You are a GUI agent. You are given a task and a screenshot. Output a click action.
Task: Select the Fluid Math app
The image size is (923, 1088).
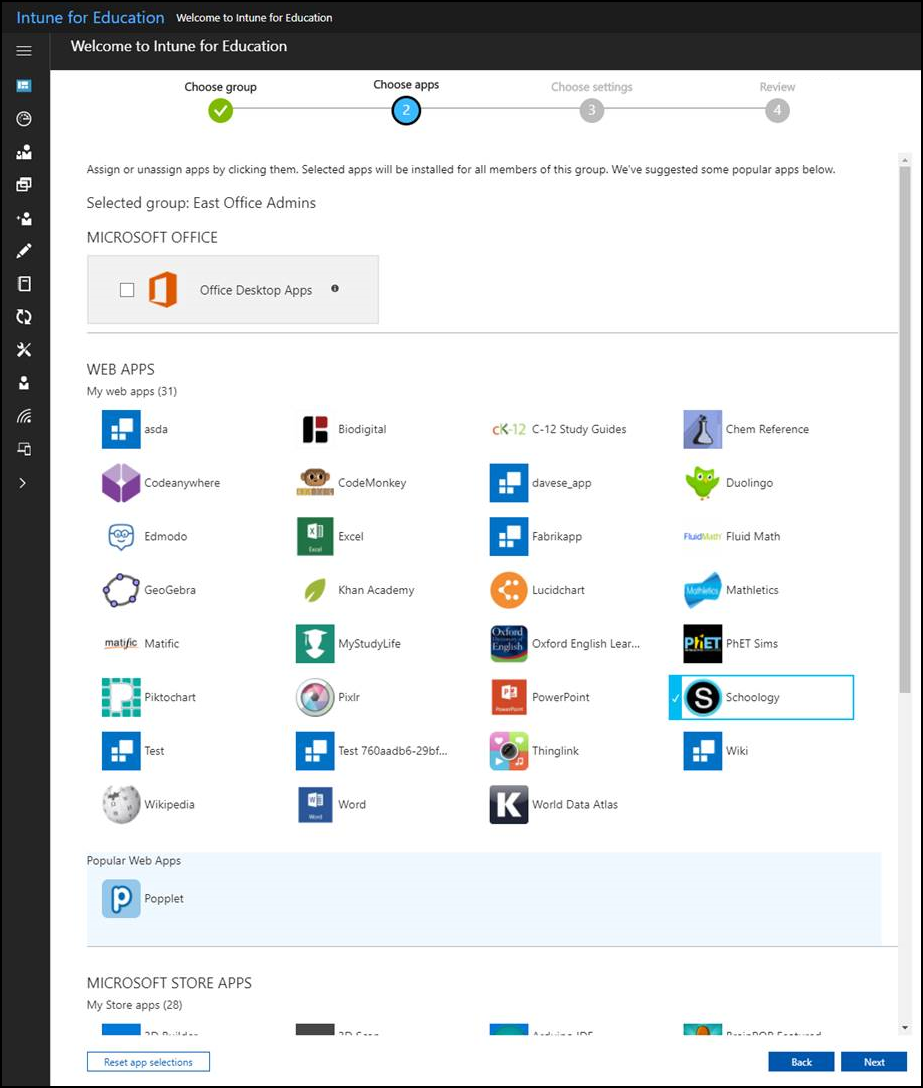click(x=733, y=536)
